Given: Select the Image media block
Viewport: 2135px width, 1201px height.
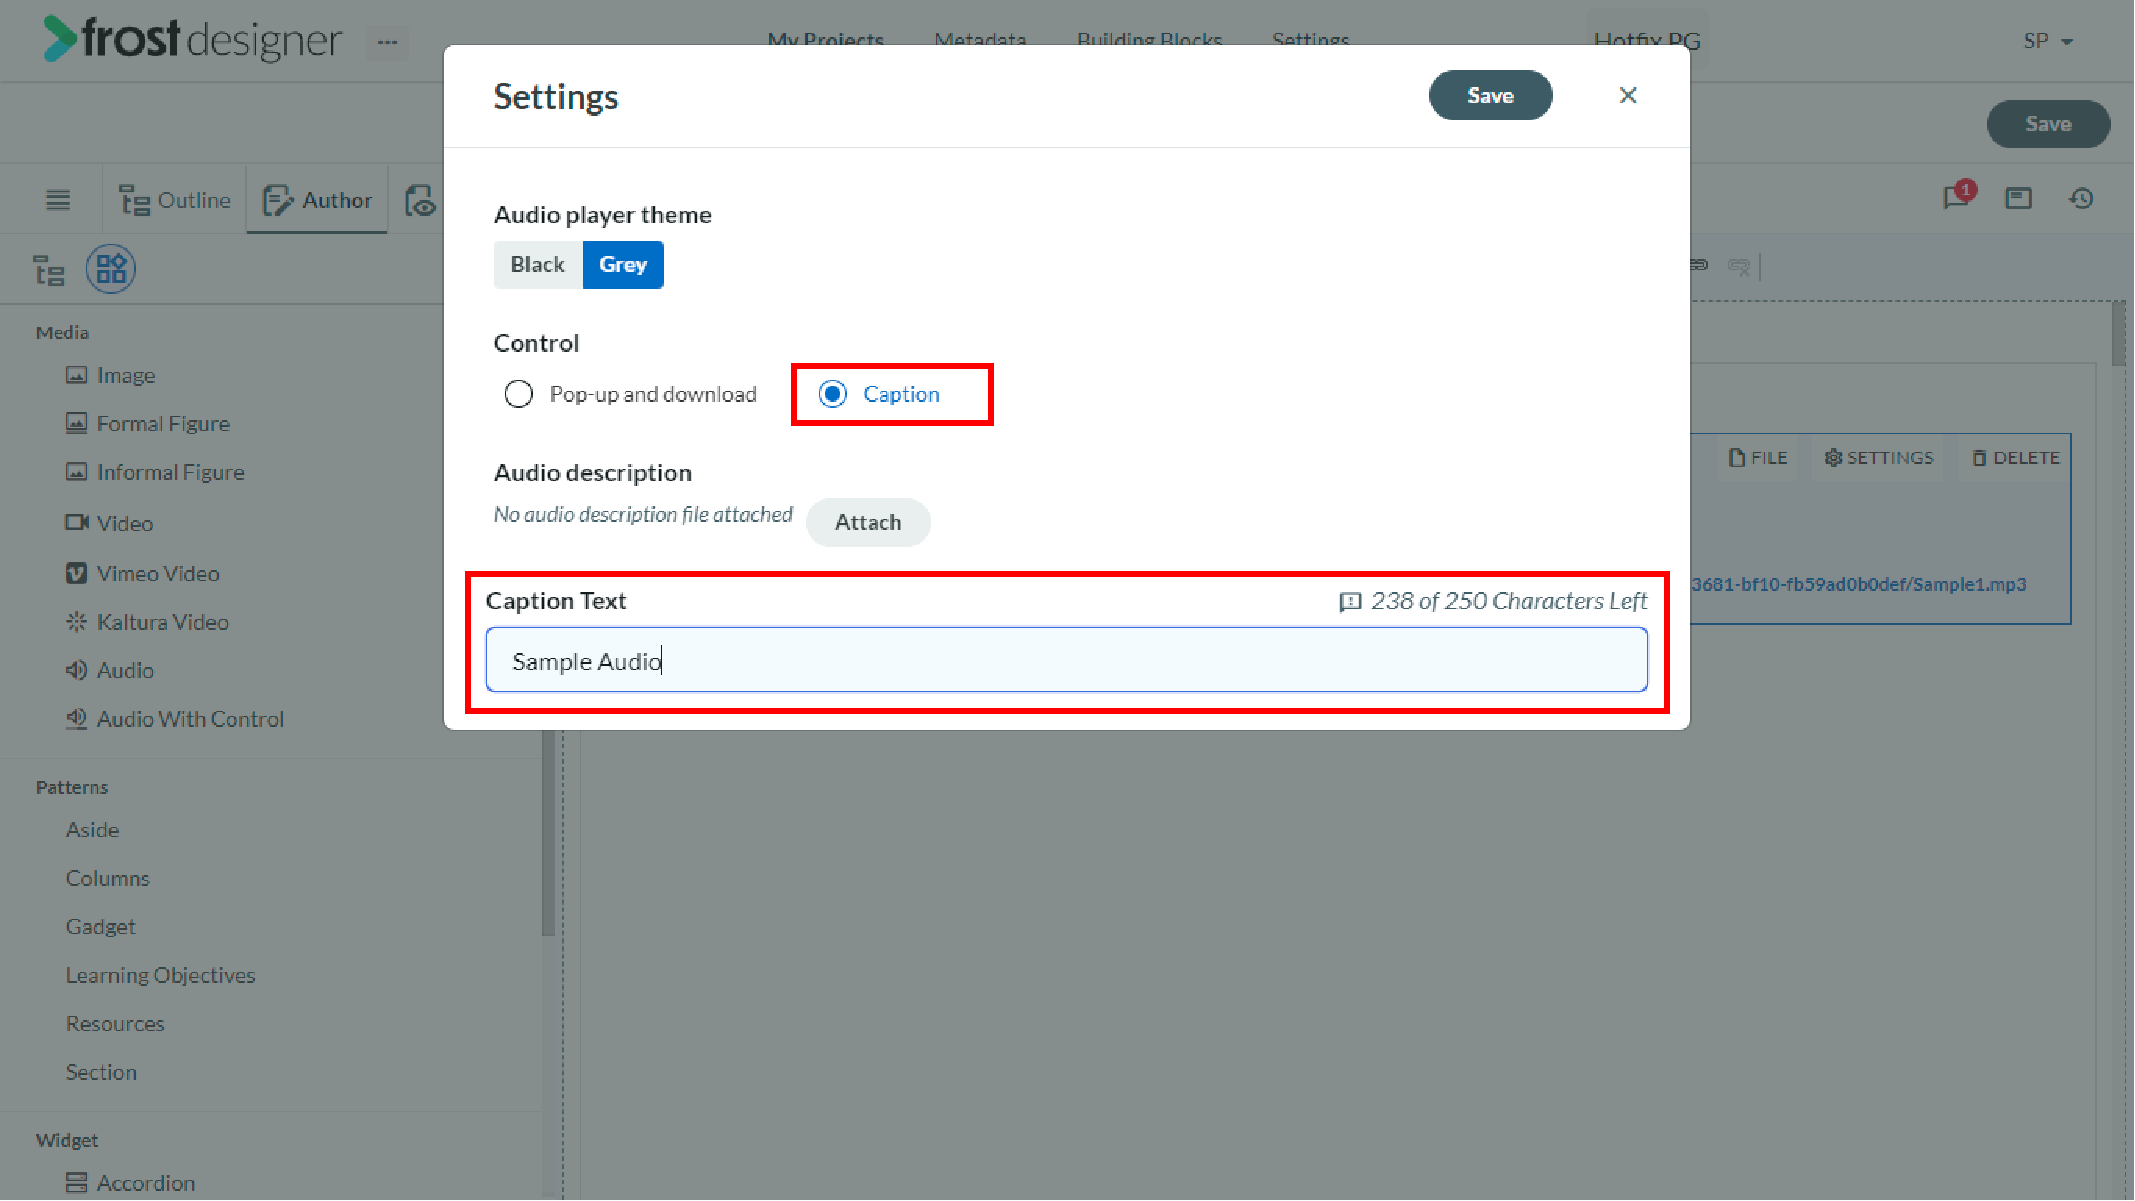Looking at the screenshot, I should 110,375.
